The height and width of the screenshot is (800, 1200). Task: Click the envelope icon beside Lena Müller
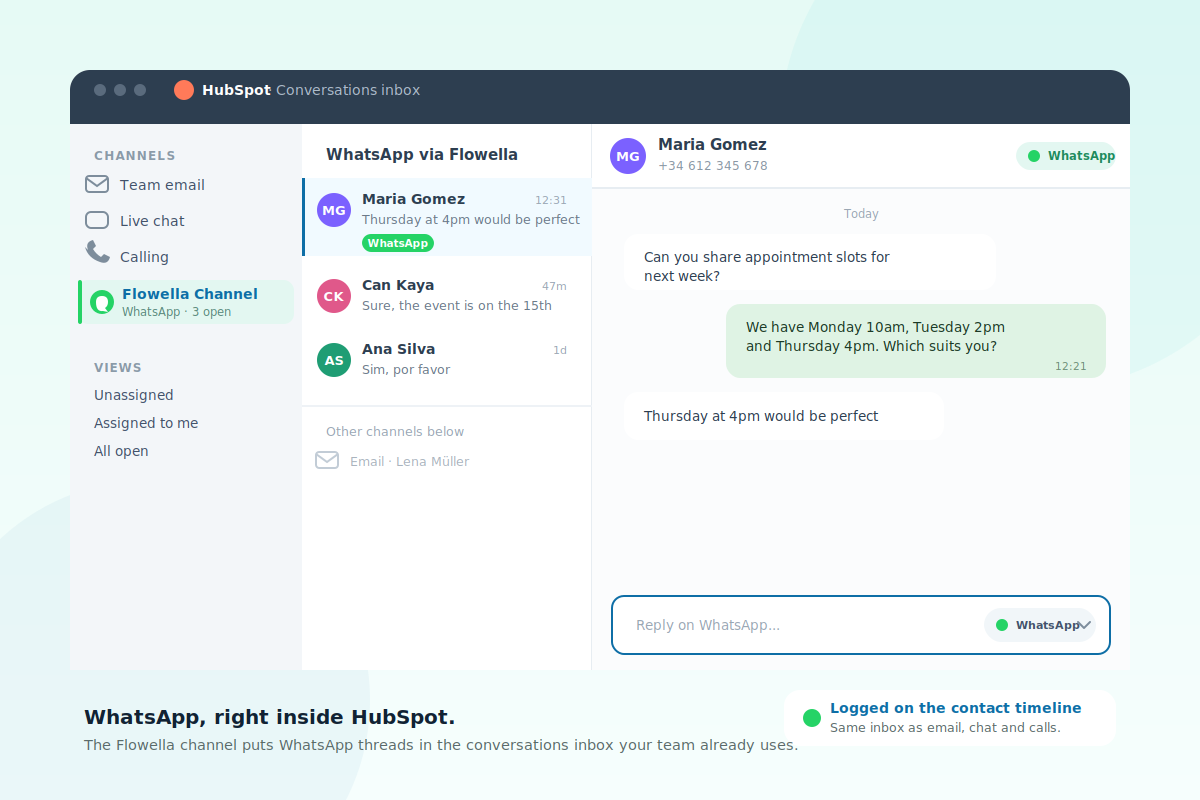coord(327,460)
